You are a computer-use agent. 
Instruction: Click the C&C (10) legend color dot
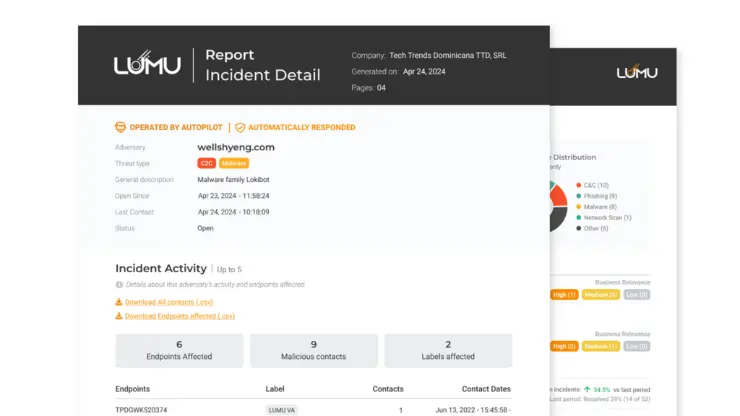pos(577,185)
